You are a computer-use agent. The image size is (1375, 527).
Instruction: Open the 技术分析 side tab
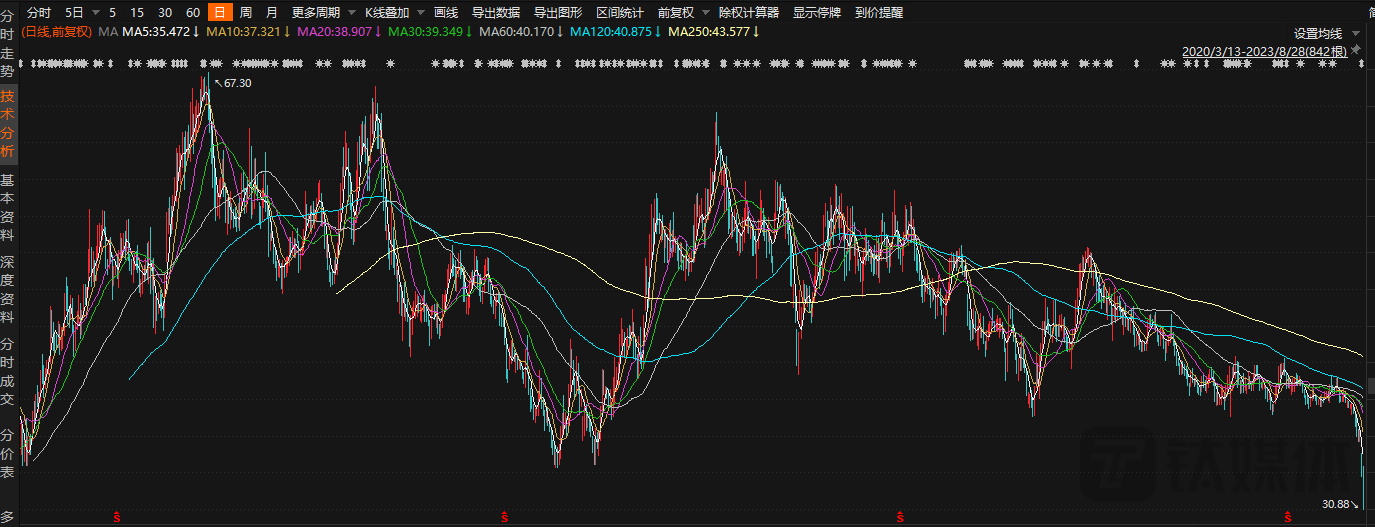click(x=8, y=124)
